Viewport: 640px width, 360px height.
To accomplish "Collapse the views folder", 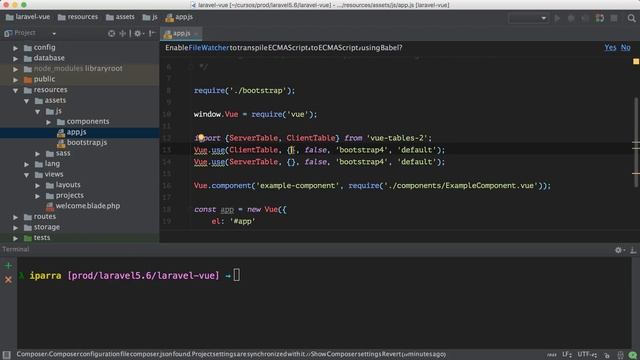I will coord(27,175).
